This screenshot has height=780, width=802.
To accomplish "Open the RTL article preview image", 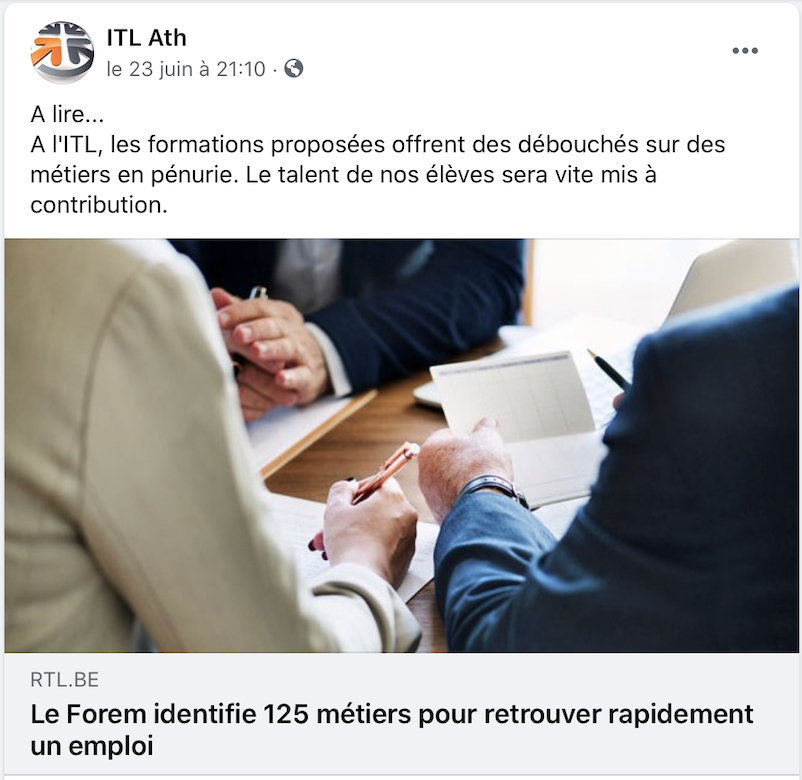I will tap(402, 445).
